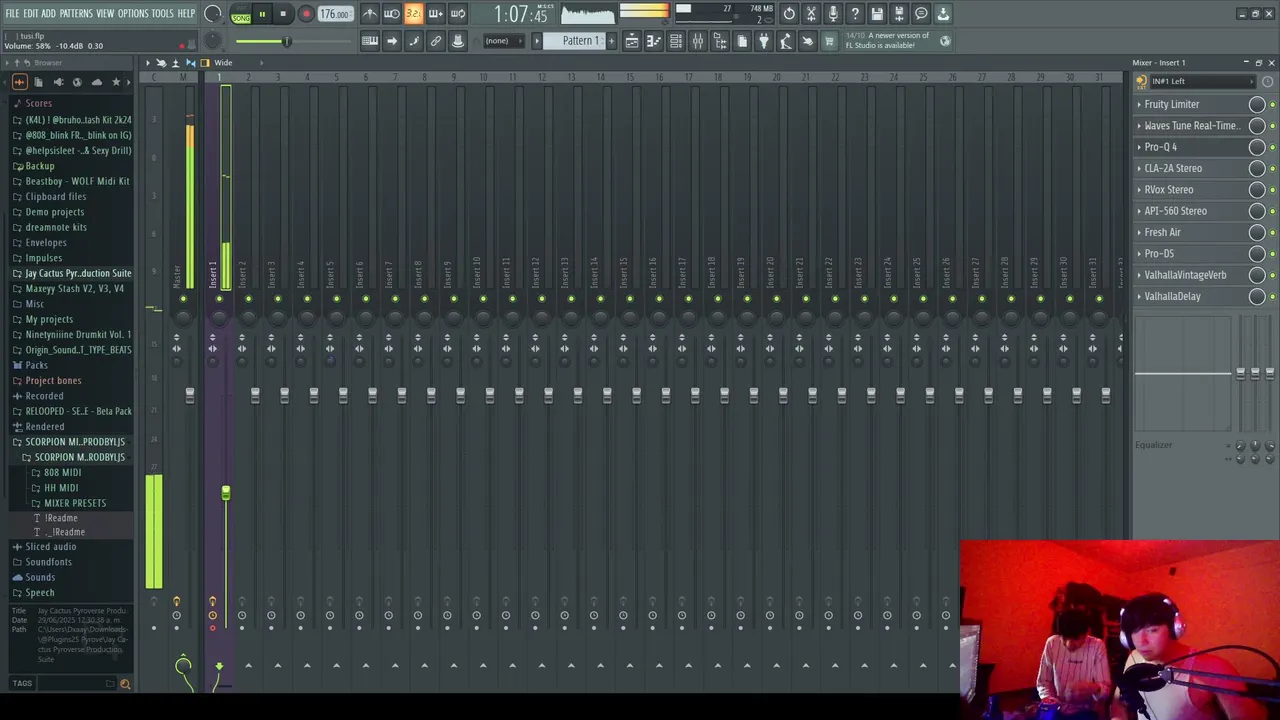Click the TAGS label in browser
This screenshot has height=720, width=1280.
coord(22,684)
